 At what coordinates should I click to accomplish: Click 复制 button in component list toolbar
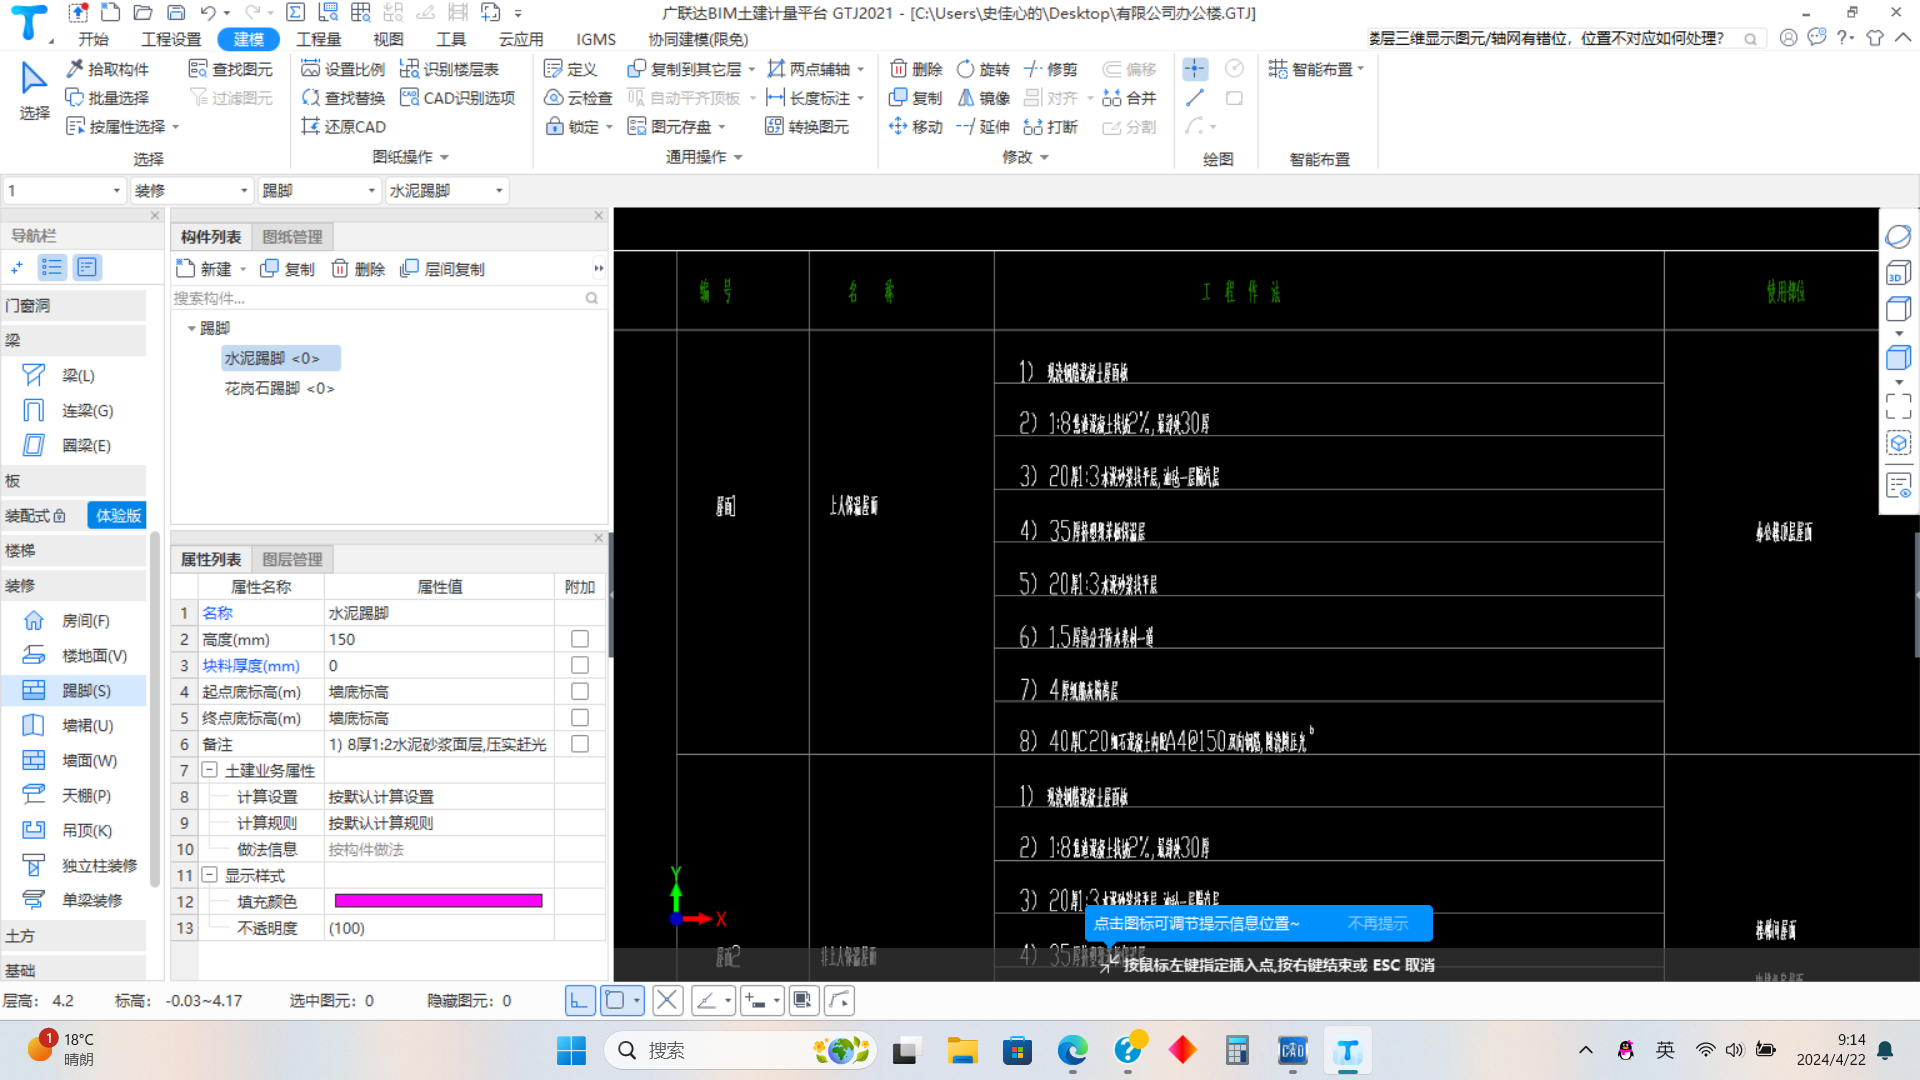pyautogui.click(x=288, y=269)
